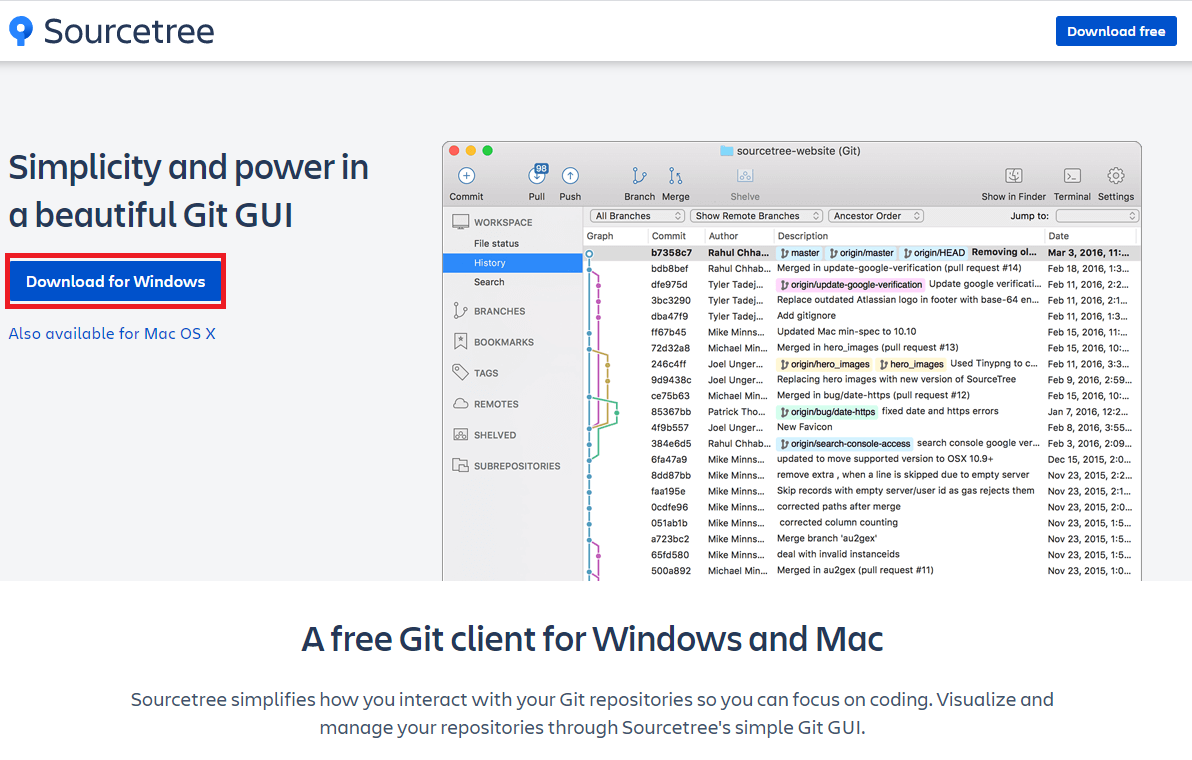
Task: Click the Commit column header
Action: [x=668, y=236]
